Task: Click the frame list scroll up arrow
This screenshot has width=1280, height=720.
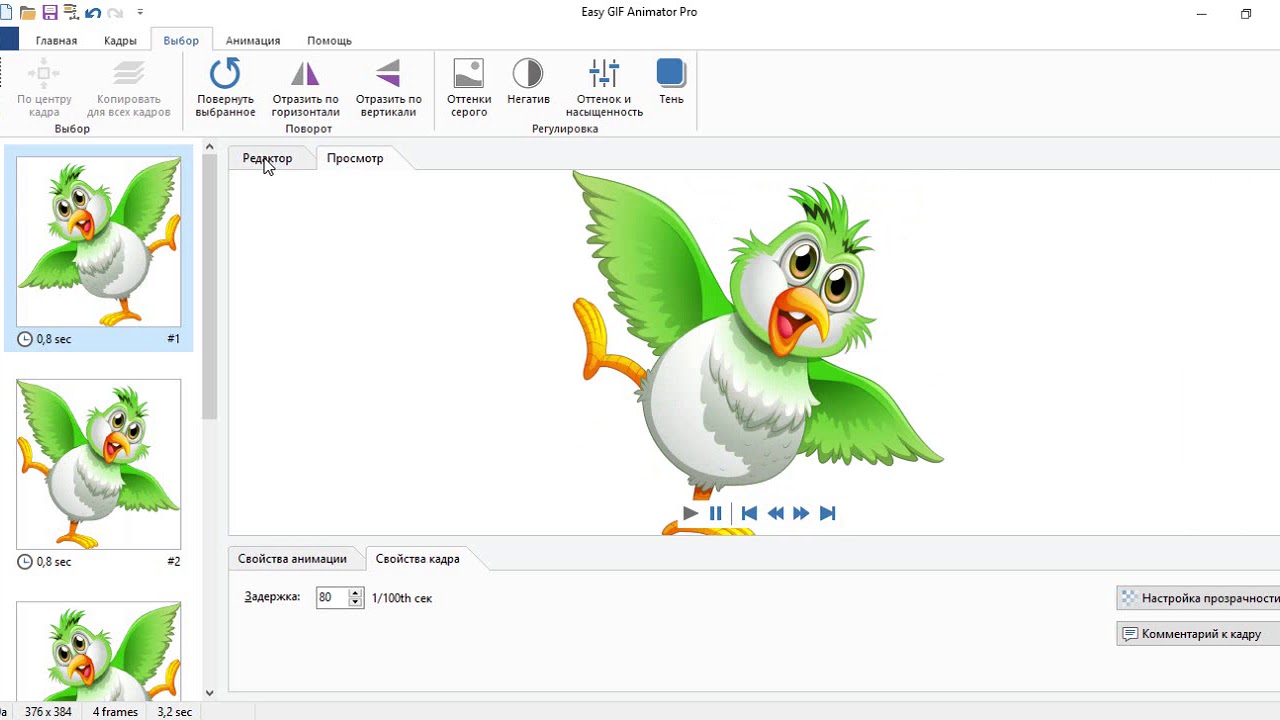Action: point(209,147)
